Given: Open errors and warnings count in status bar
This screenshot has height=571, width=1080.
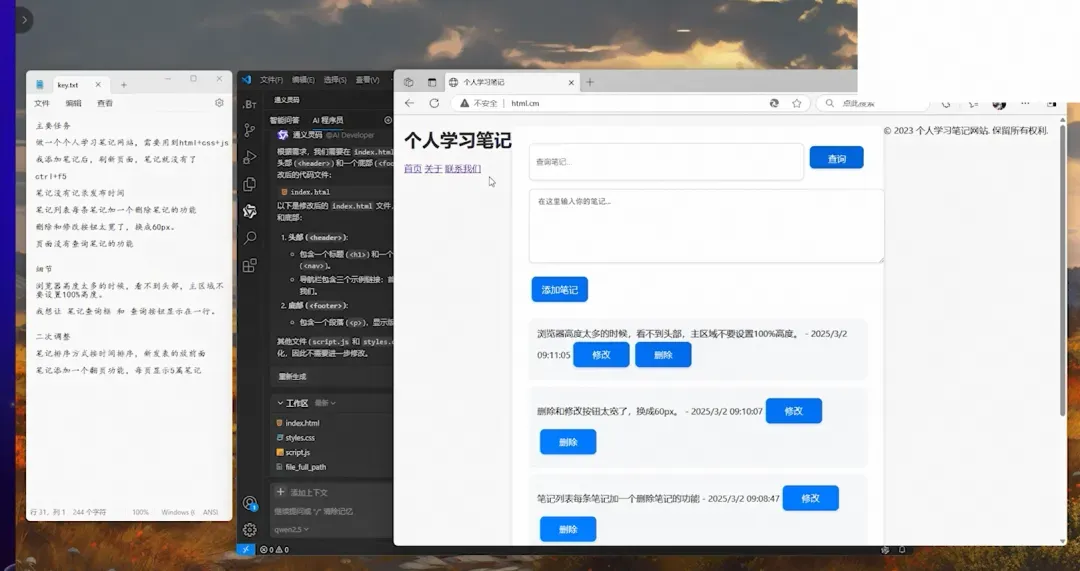Looking at the screenshot, I should click(x=274, y=550).
